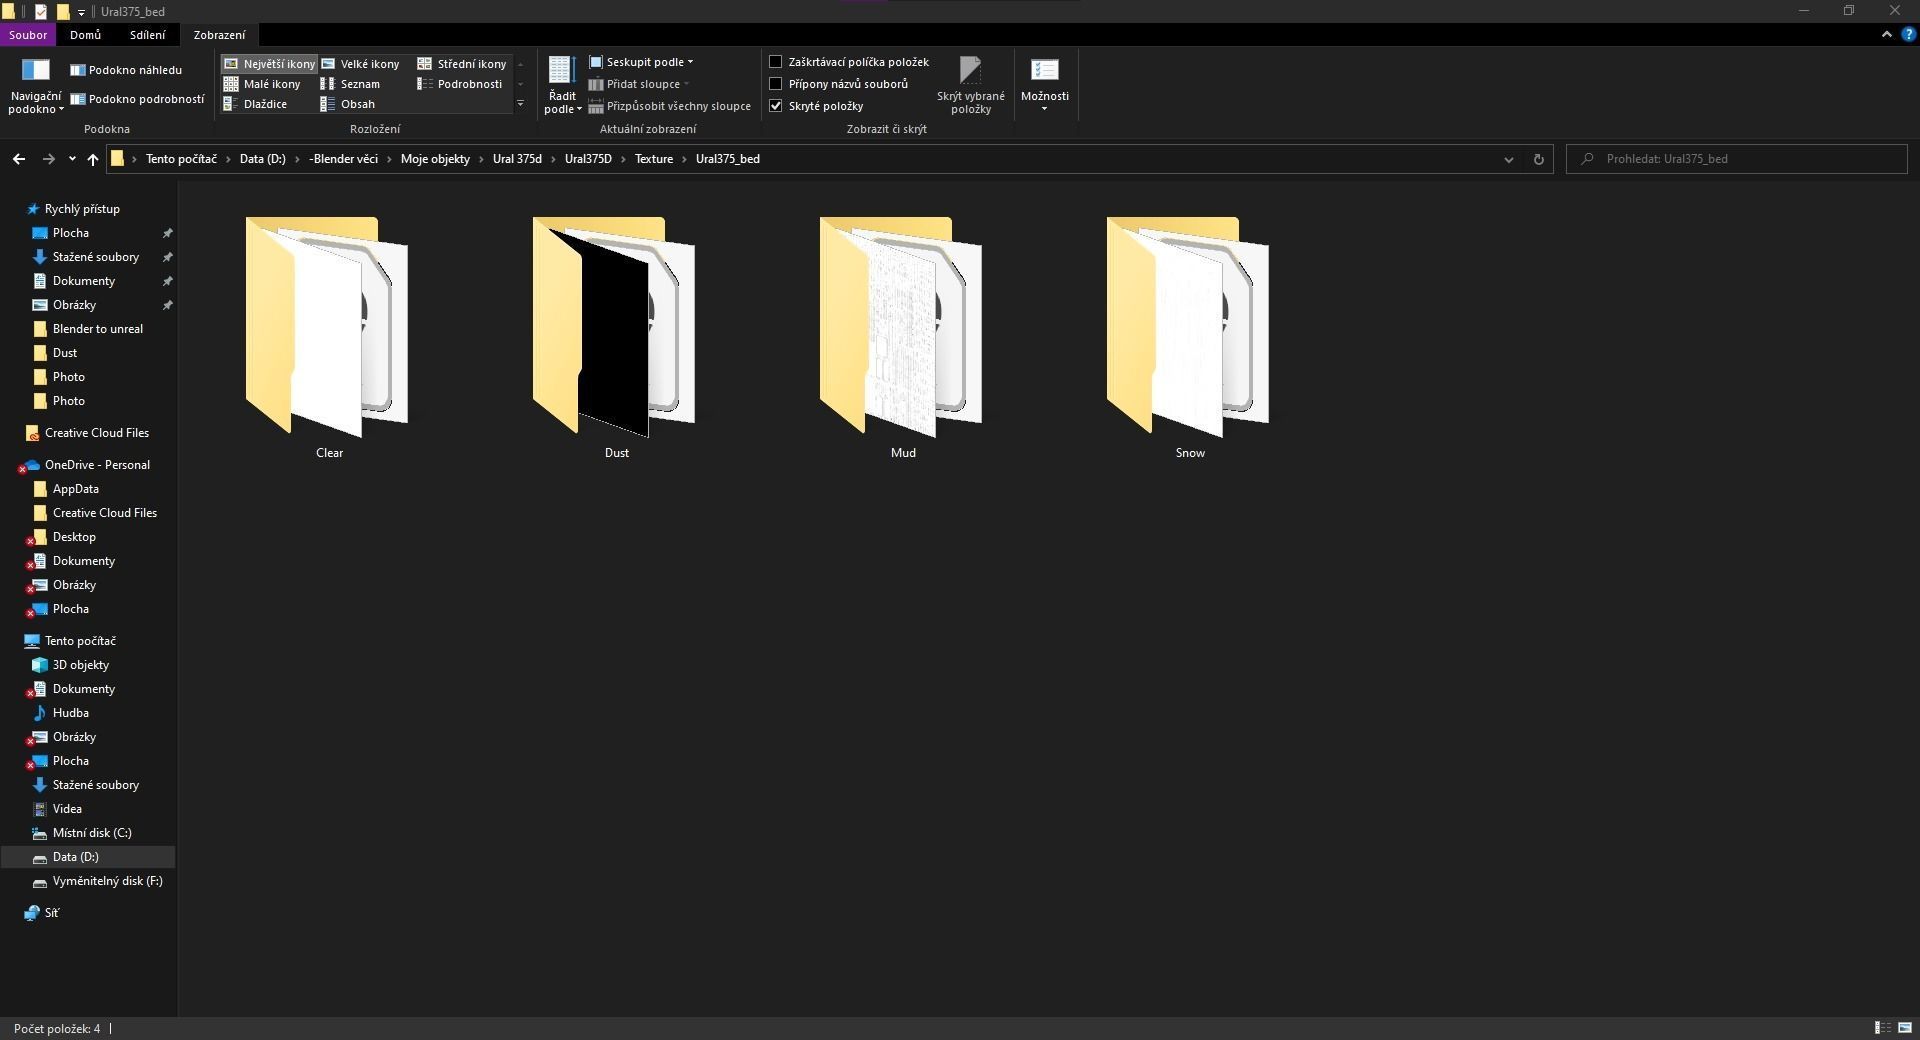Select Data (D:) drive in sidebar
Image resolution: width=1920 pixels, height=1040 pixels.
tap(88, 857)
